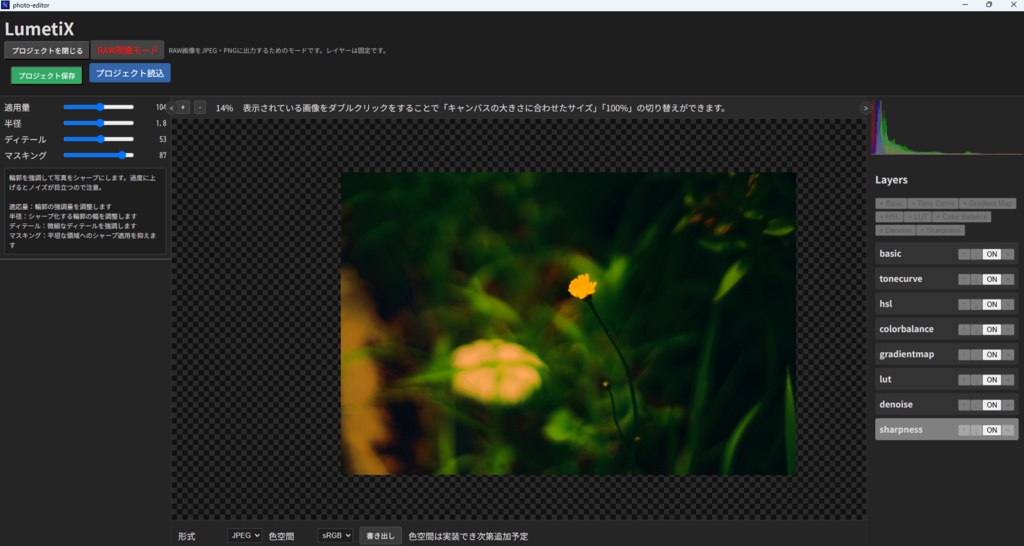Click the + Denoise add-layer button
This screenshot has width=1024, height=546.
(895, 230)
